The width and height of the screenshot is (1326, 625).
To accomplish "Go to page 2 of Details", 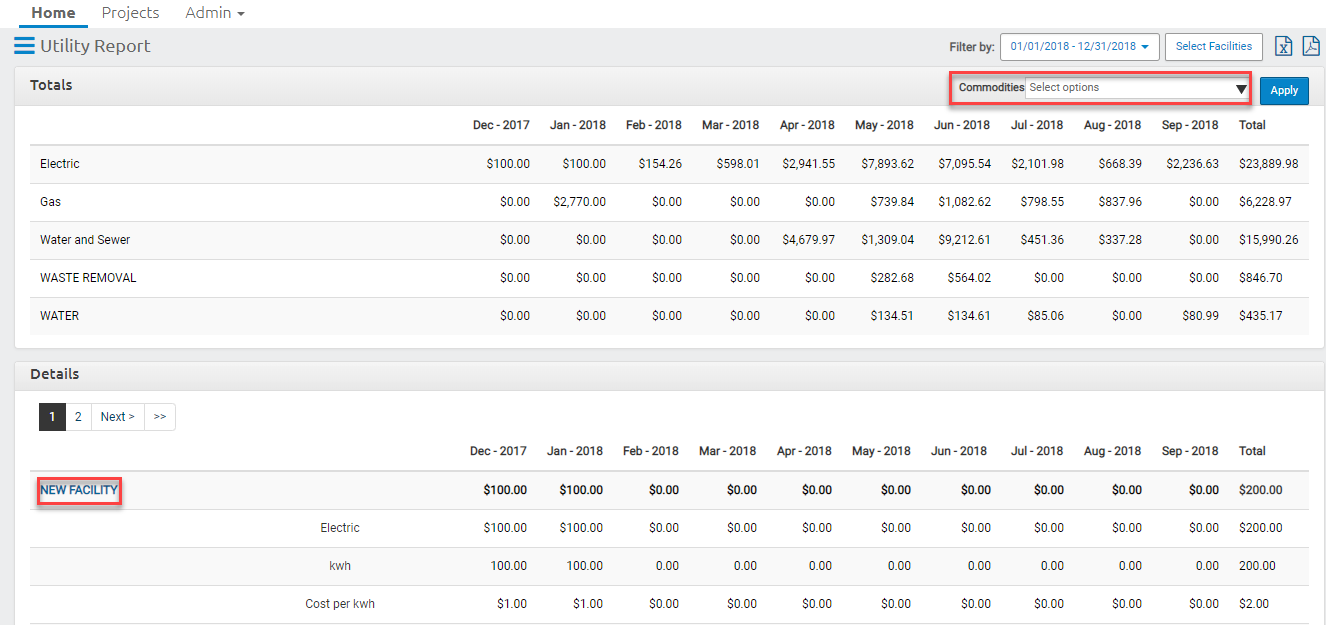I will [x=78, y=417].
